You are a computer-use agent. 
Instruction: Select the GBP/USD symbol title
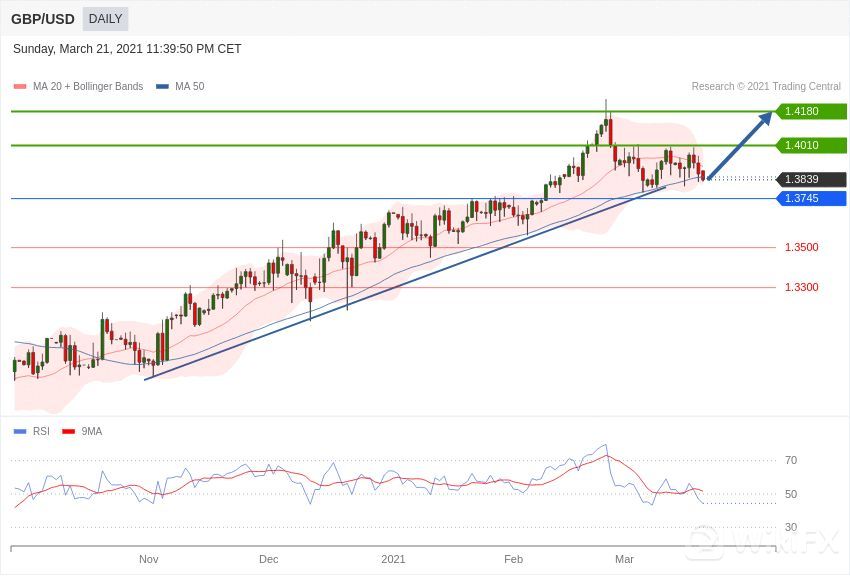pyautogui.click(x=43, y=19)
